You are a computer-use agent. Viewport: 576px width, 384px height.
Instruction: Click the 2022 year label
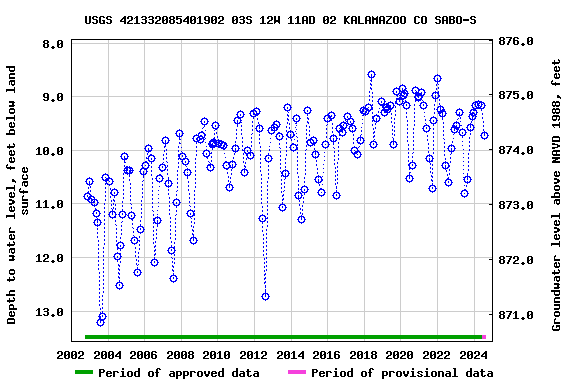[436, 355]
